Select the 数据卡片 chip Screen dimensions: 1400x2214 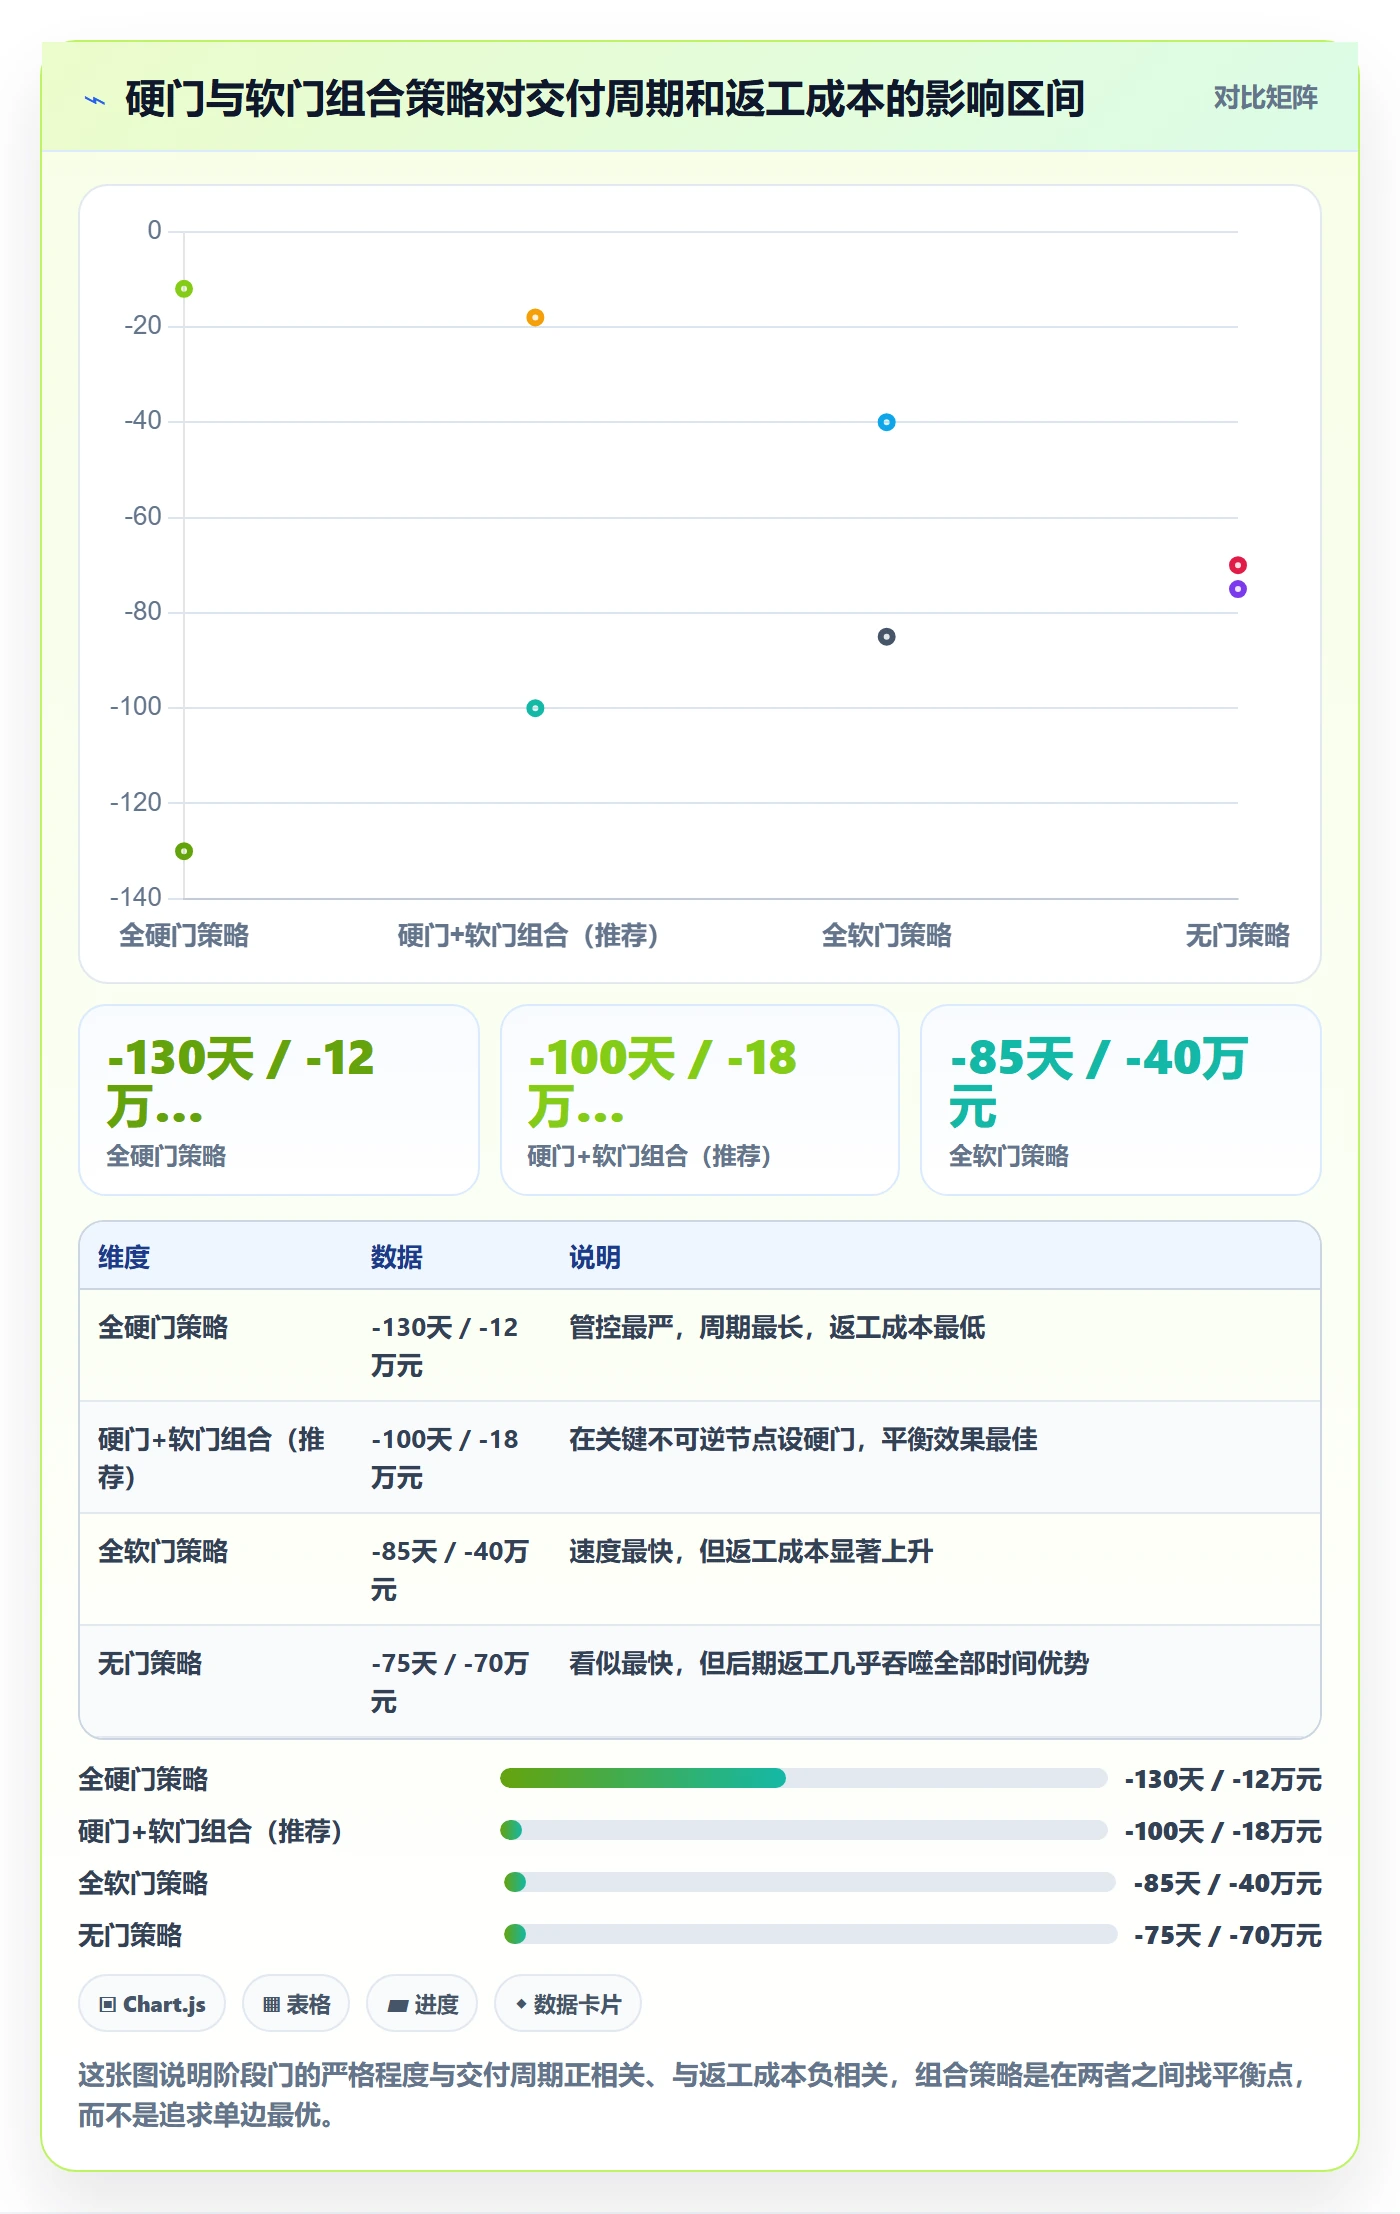tap(568, 2004)
